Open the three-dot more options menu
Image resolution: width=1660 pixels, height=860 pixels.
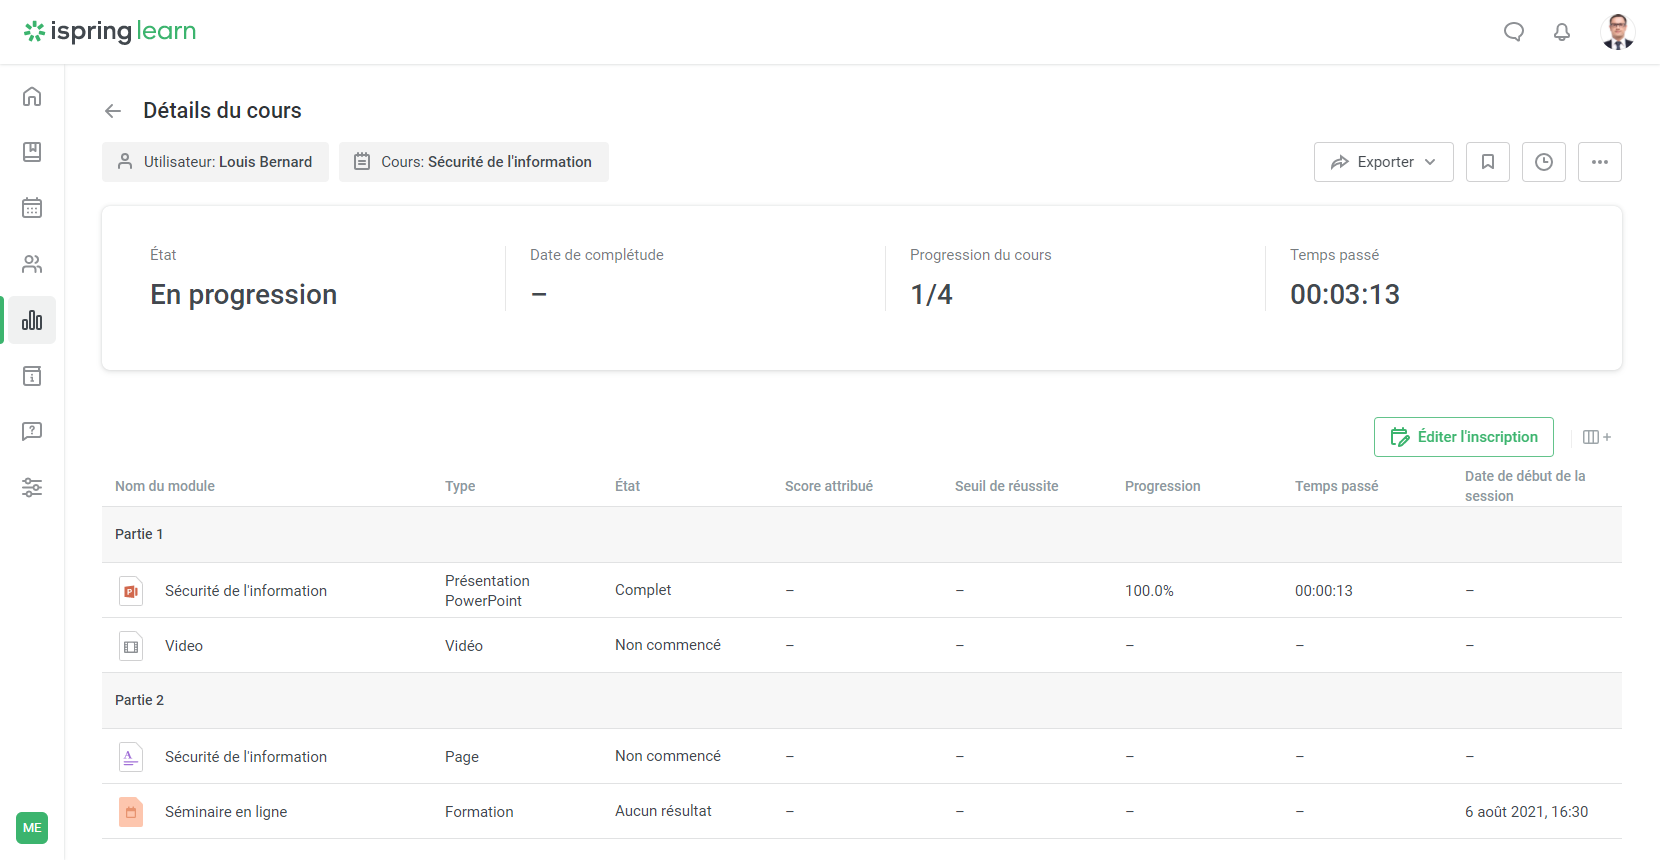click(x=1599, y=162)
